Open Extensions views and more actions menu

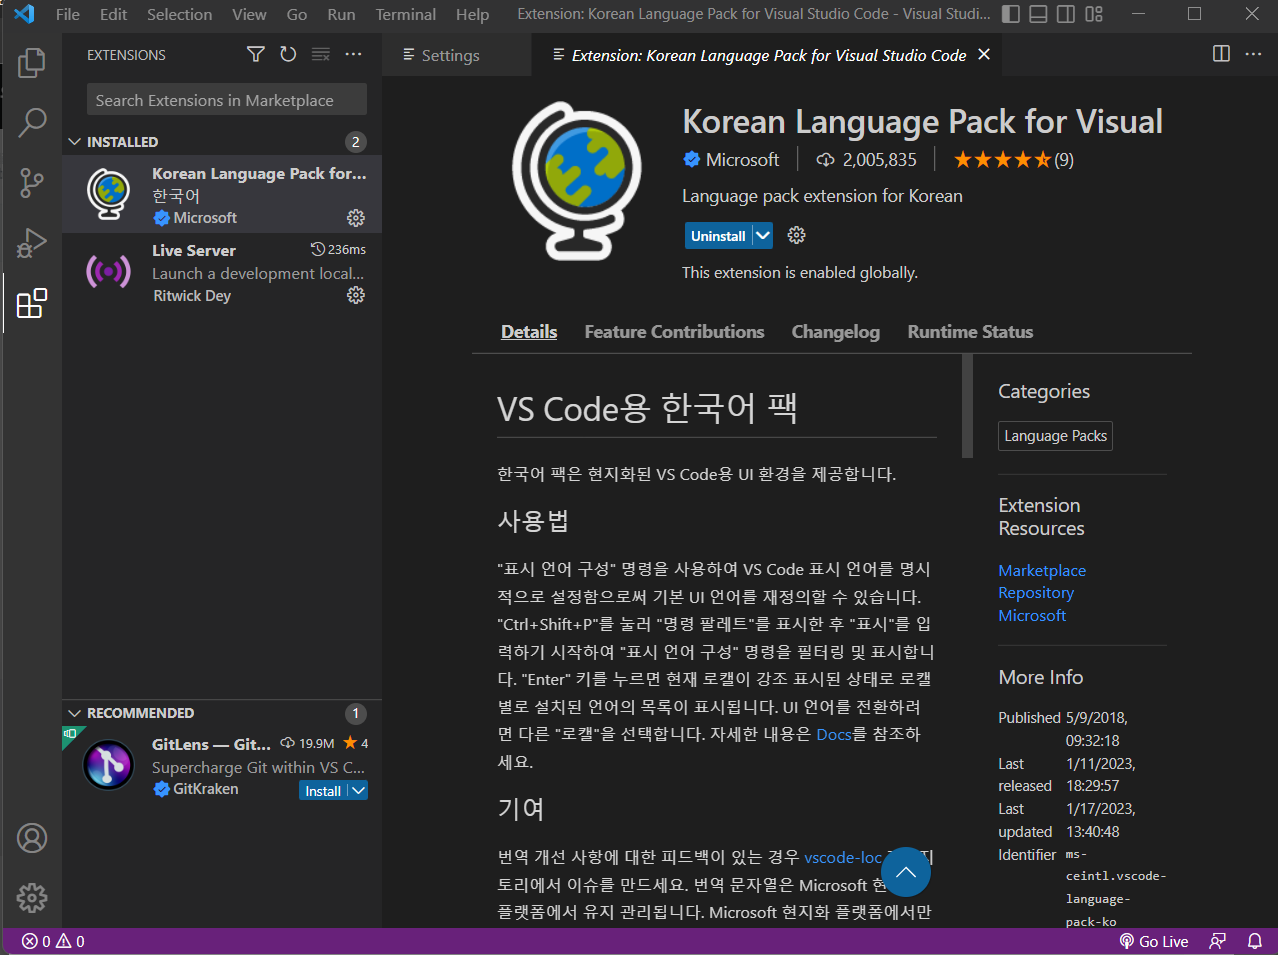[353, 54]
